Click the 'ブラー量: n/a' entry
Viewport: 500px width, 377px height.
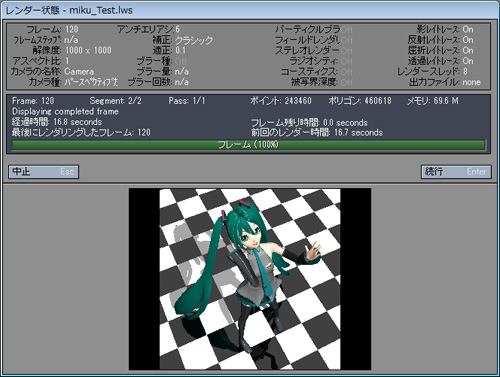(163, 71)
